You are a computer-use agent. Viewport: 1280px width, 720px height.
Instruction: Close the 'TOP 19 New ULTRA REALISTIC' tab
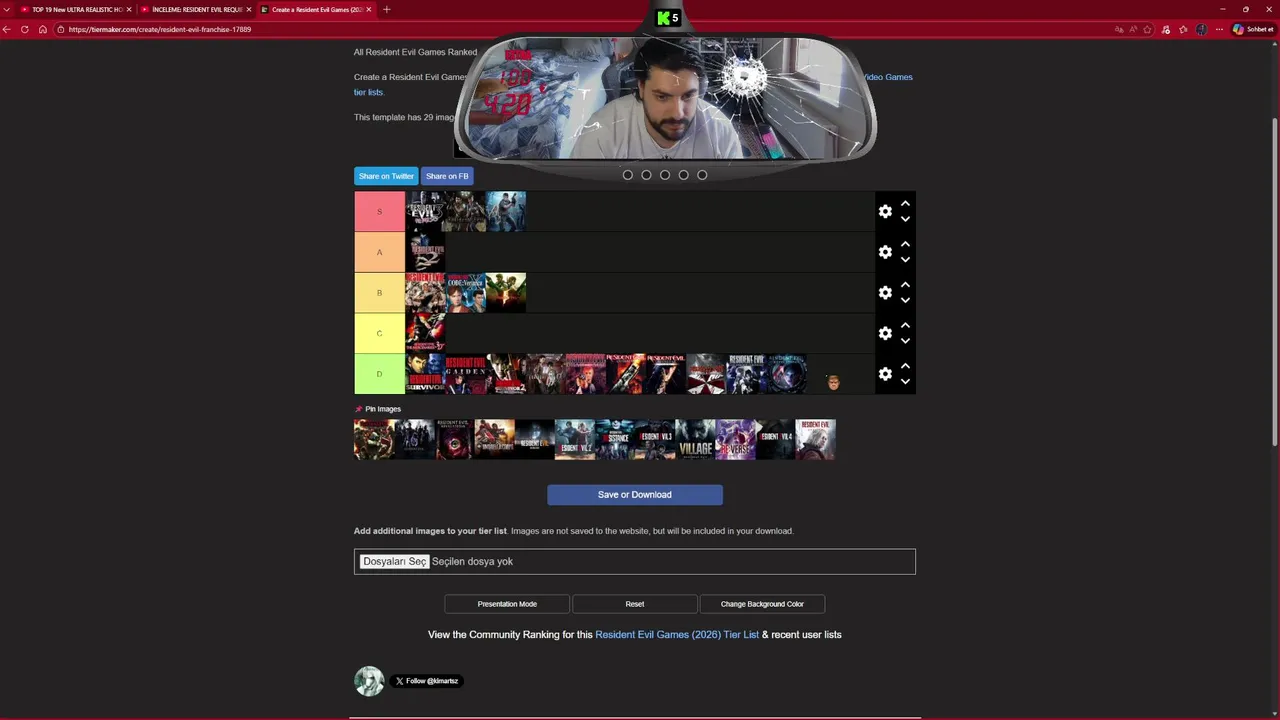129,9
